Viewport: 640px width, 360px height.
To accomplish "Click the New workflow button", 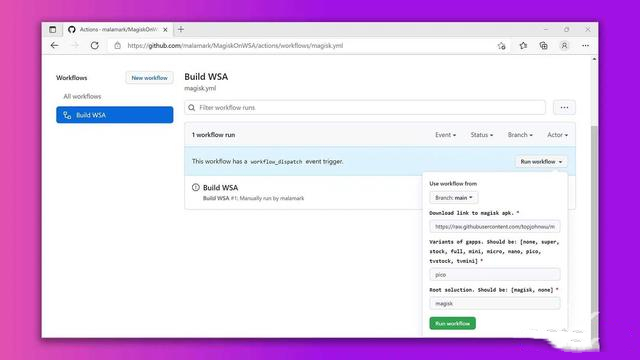I will click(x=149, y=78).
